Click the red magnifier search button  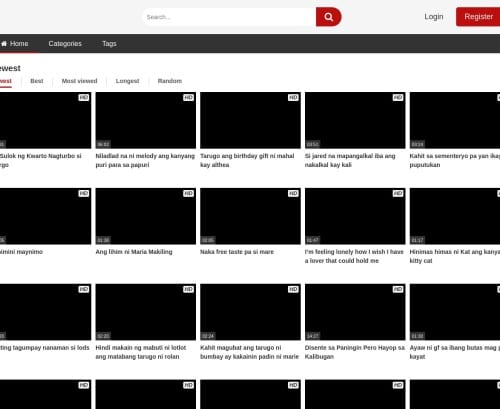[329, 17]
